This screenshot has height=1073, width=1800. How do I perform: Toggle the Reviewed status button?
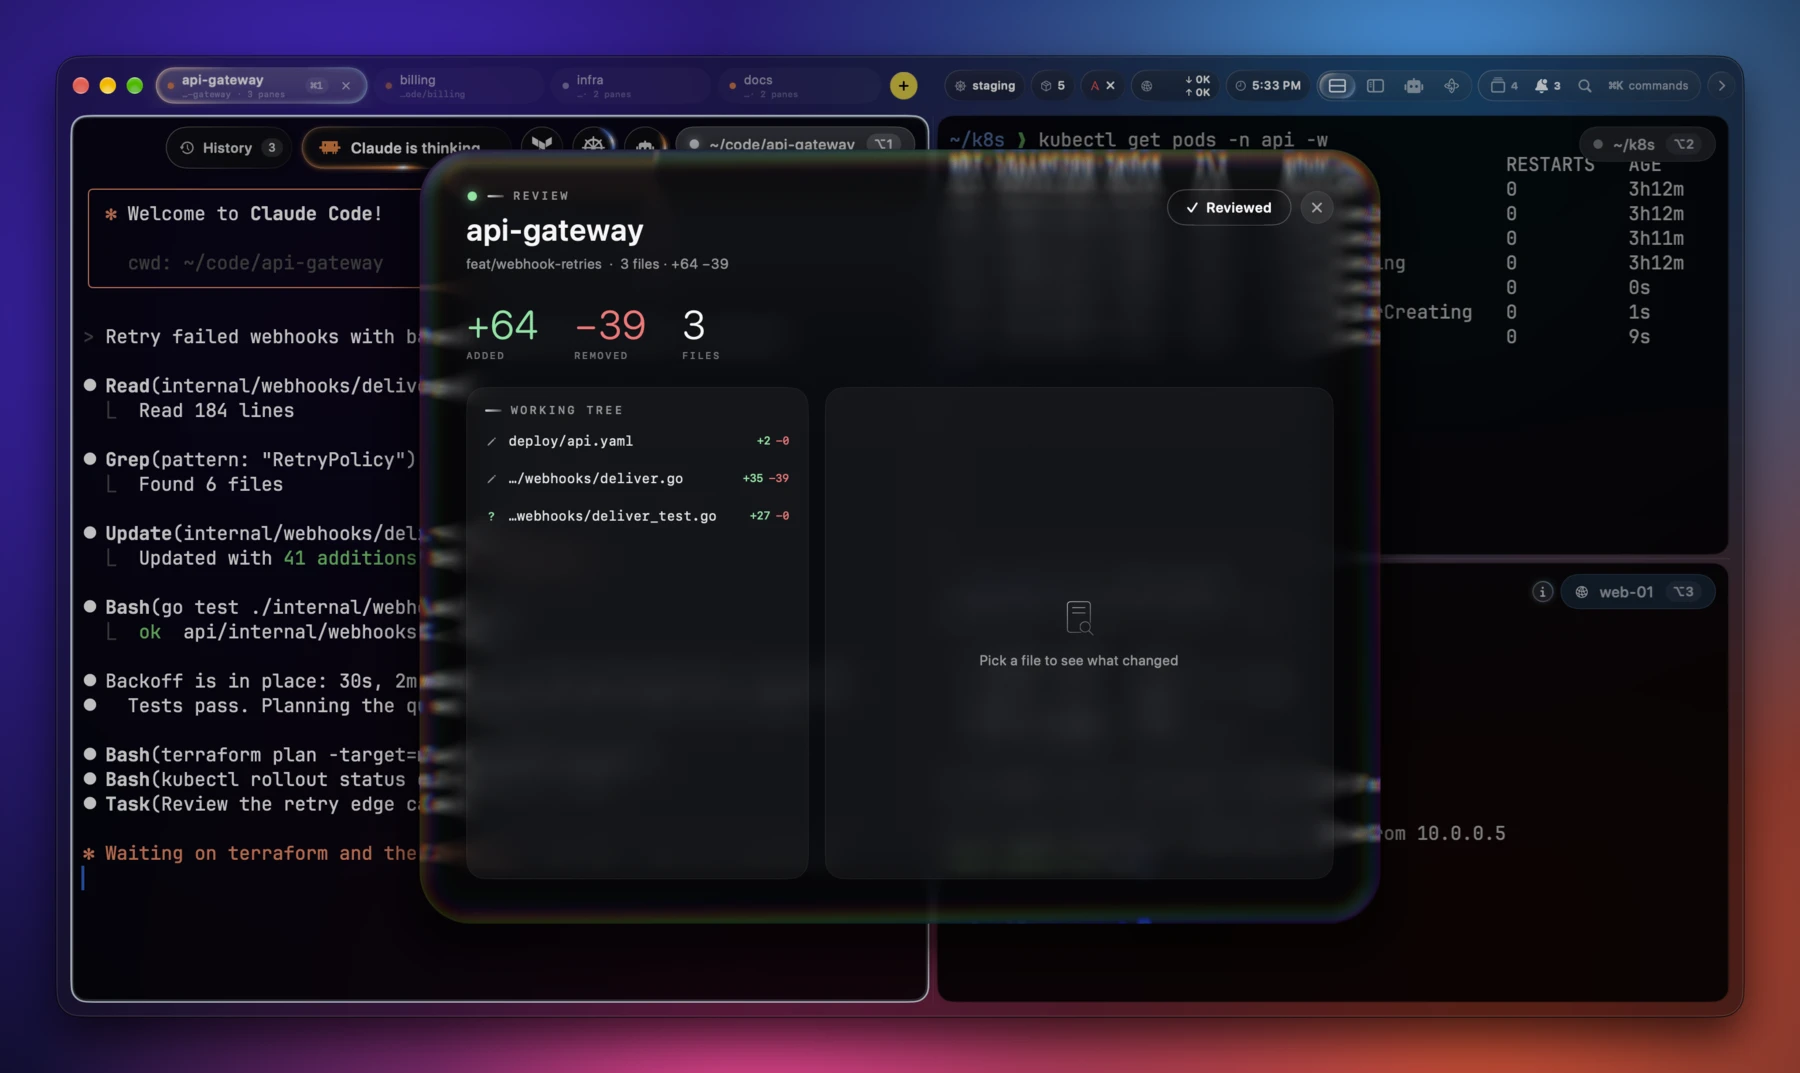(x=1228, y=208)
